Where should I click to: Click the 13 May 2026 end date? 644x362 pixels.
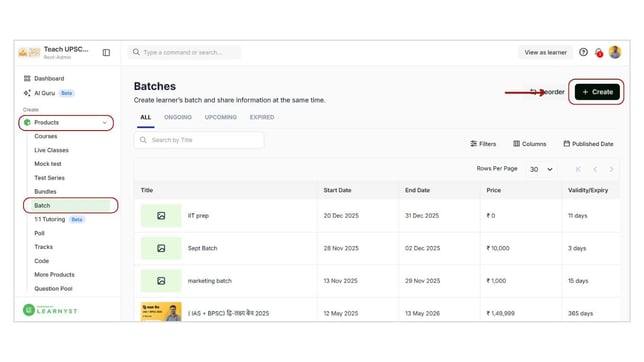[x=422, y=313]
